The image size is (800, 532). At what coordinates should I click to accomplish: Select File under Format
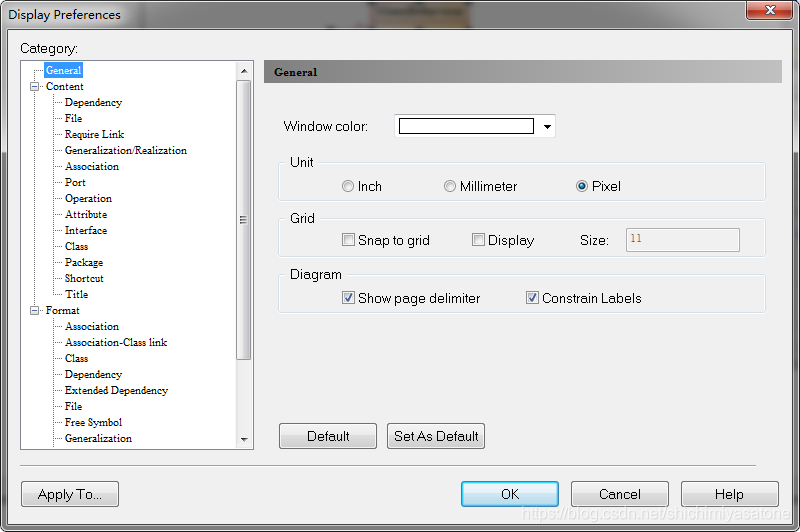[73, 407]
